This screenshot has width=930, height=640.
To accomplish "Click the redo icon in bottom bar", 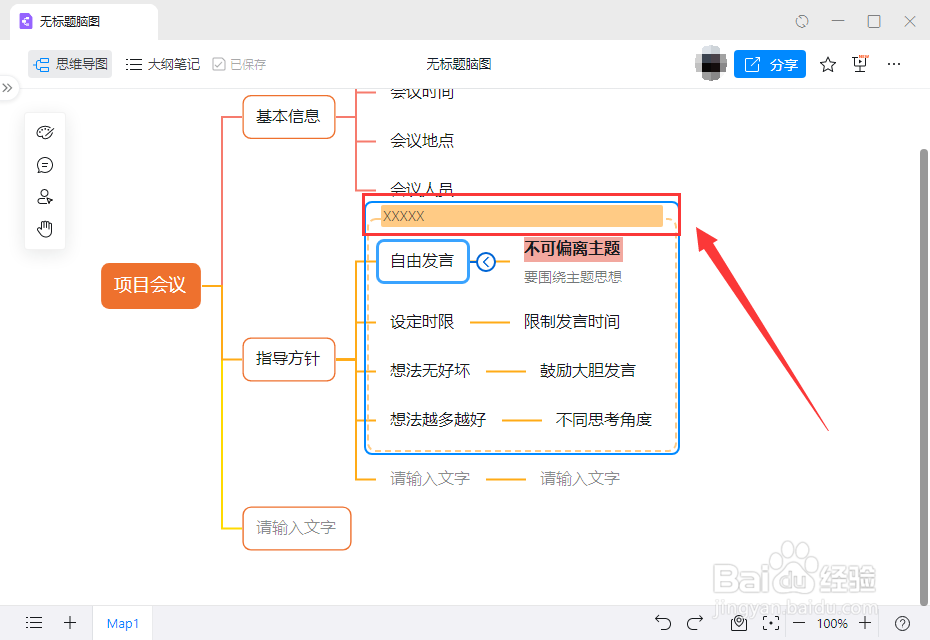I will (695, 623).
